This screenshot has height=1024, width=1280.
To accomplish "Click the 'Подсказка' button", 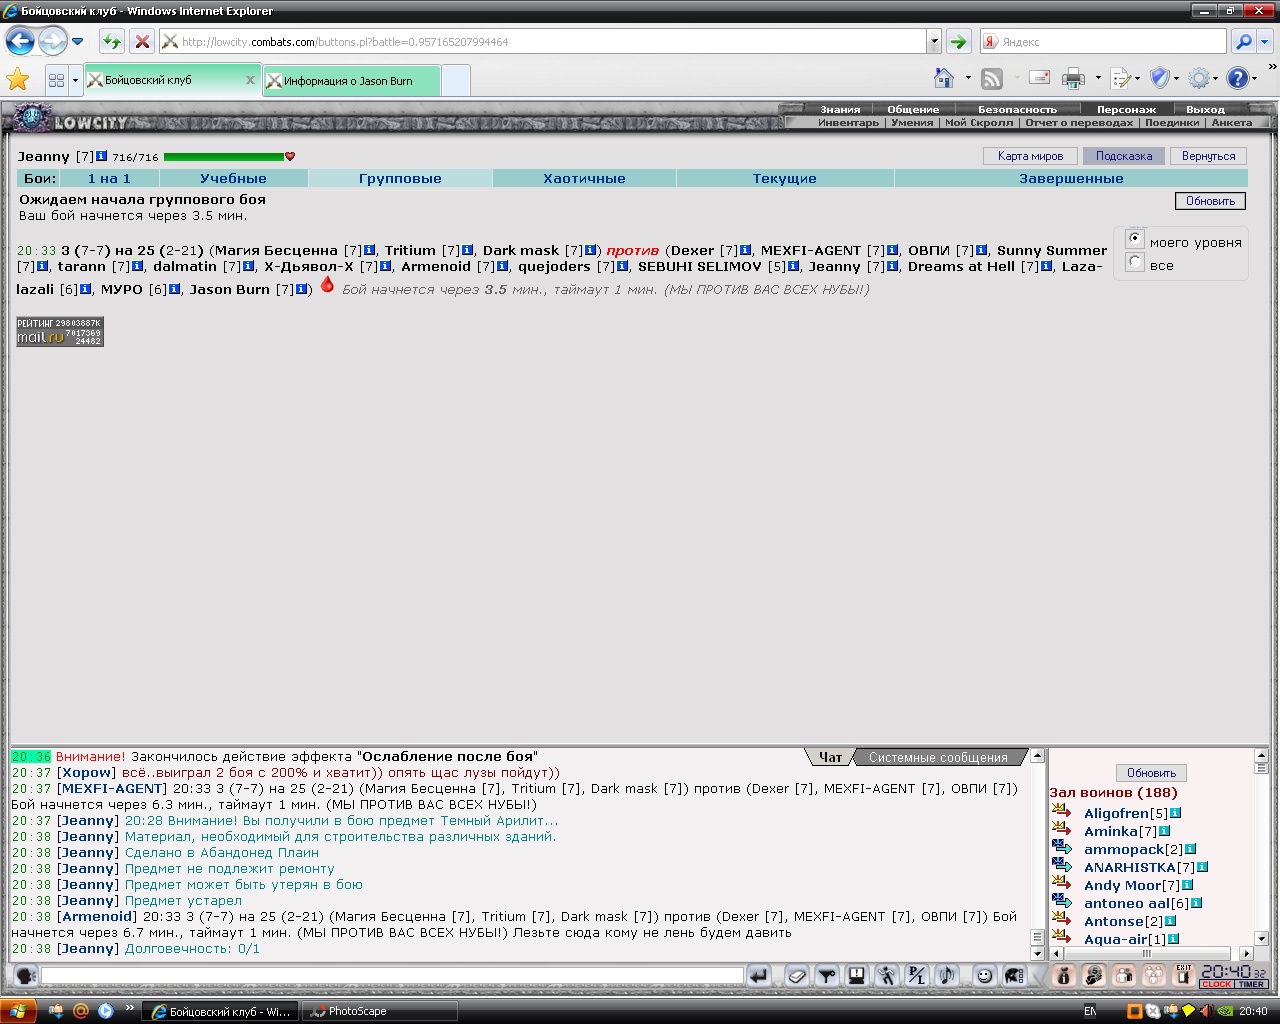I will click(x=1123, y=156).
